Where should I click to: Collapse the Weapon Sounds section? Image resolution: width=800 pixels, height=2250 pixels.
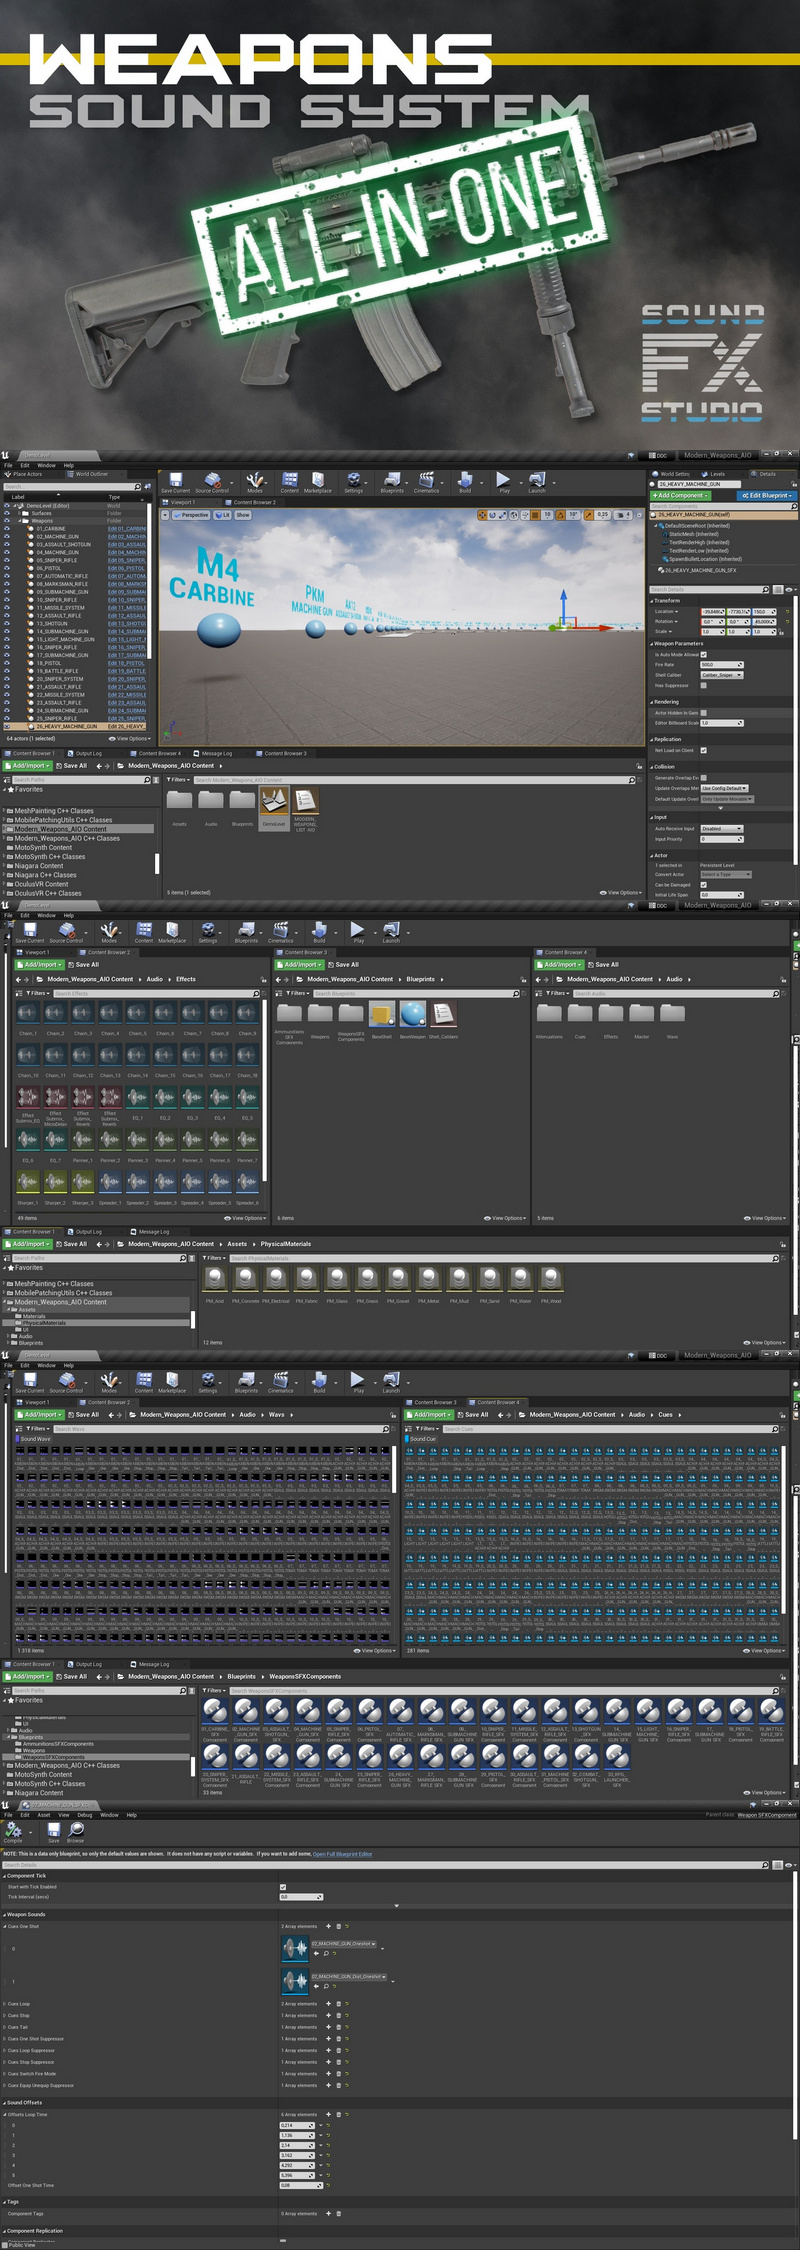pyautogui.click(x=4, y=1914)
